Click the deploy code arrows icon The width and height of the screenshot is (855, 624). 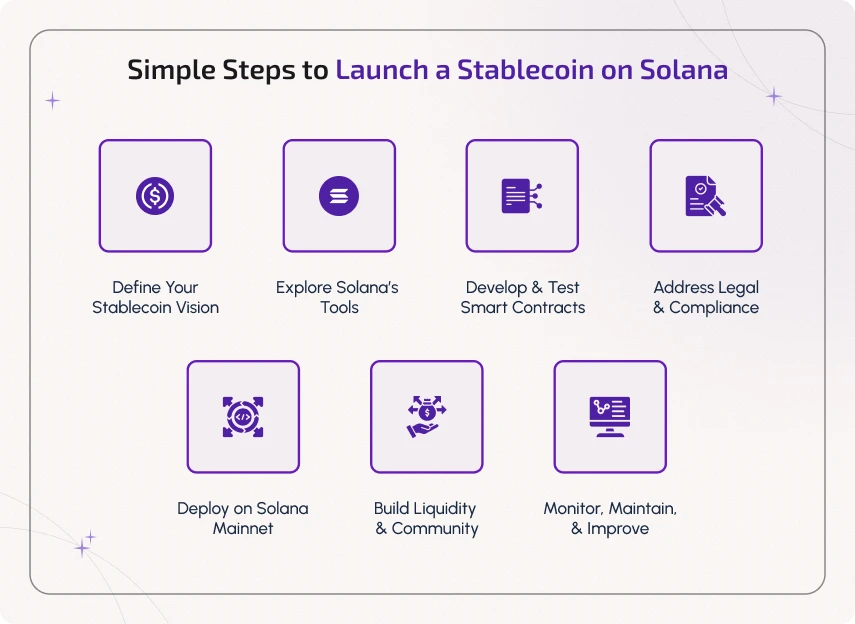pyautogui.click(x=243, y=417)
